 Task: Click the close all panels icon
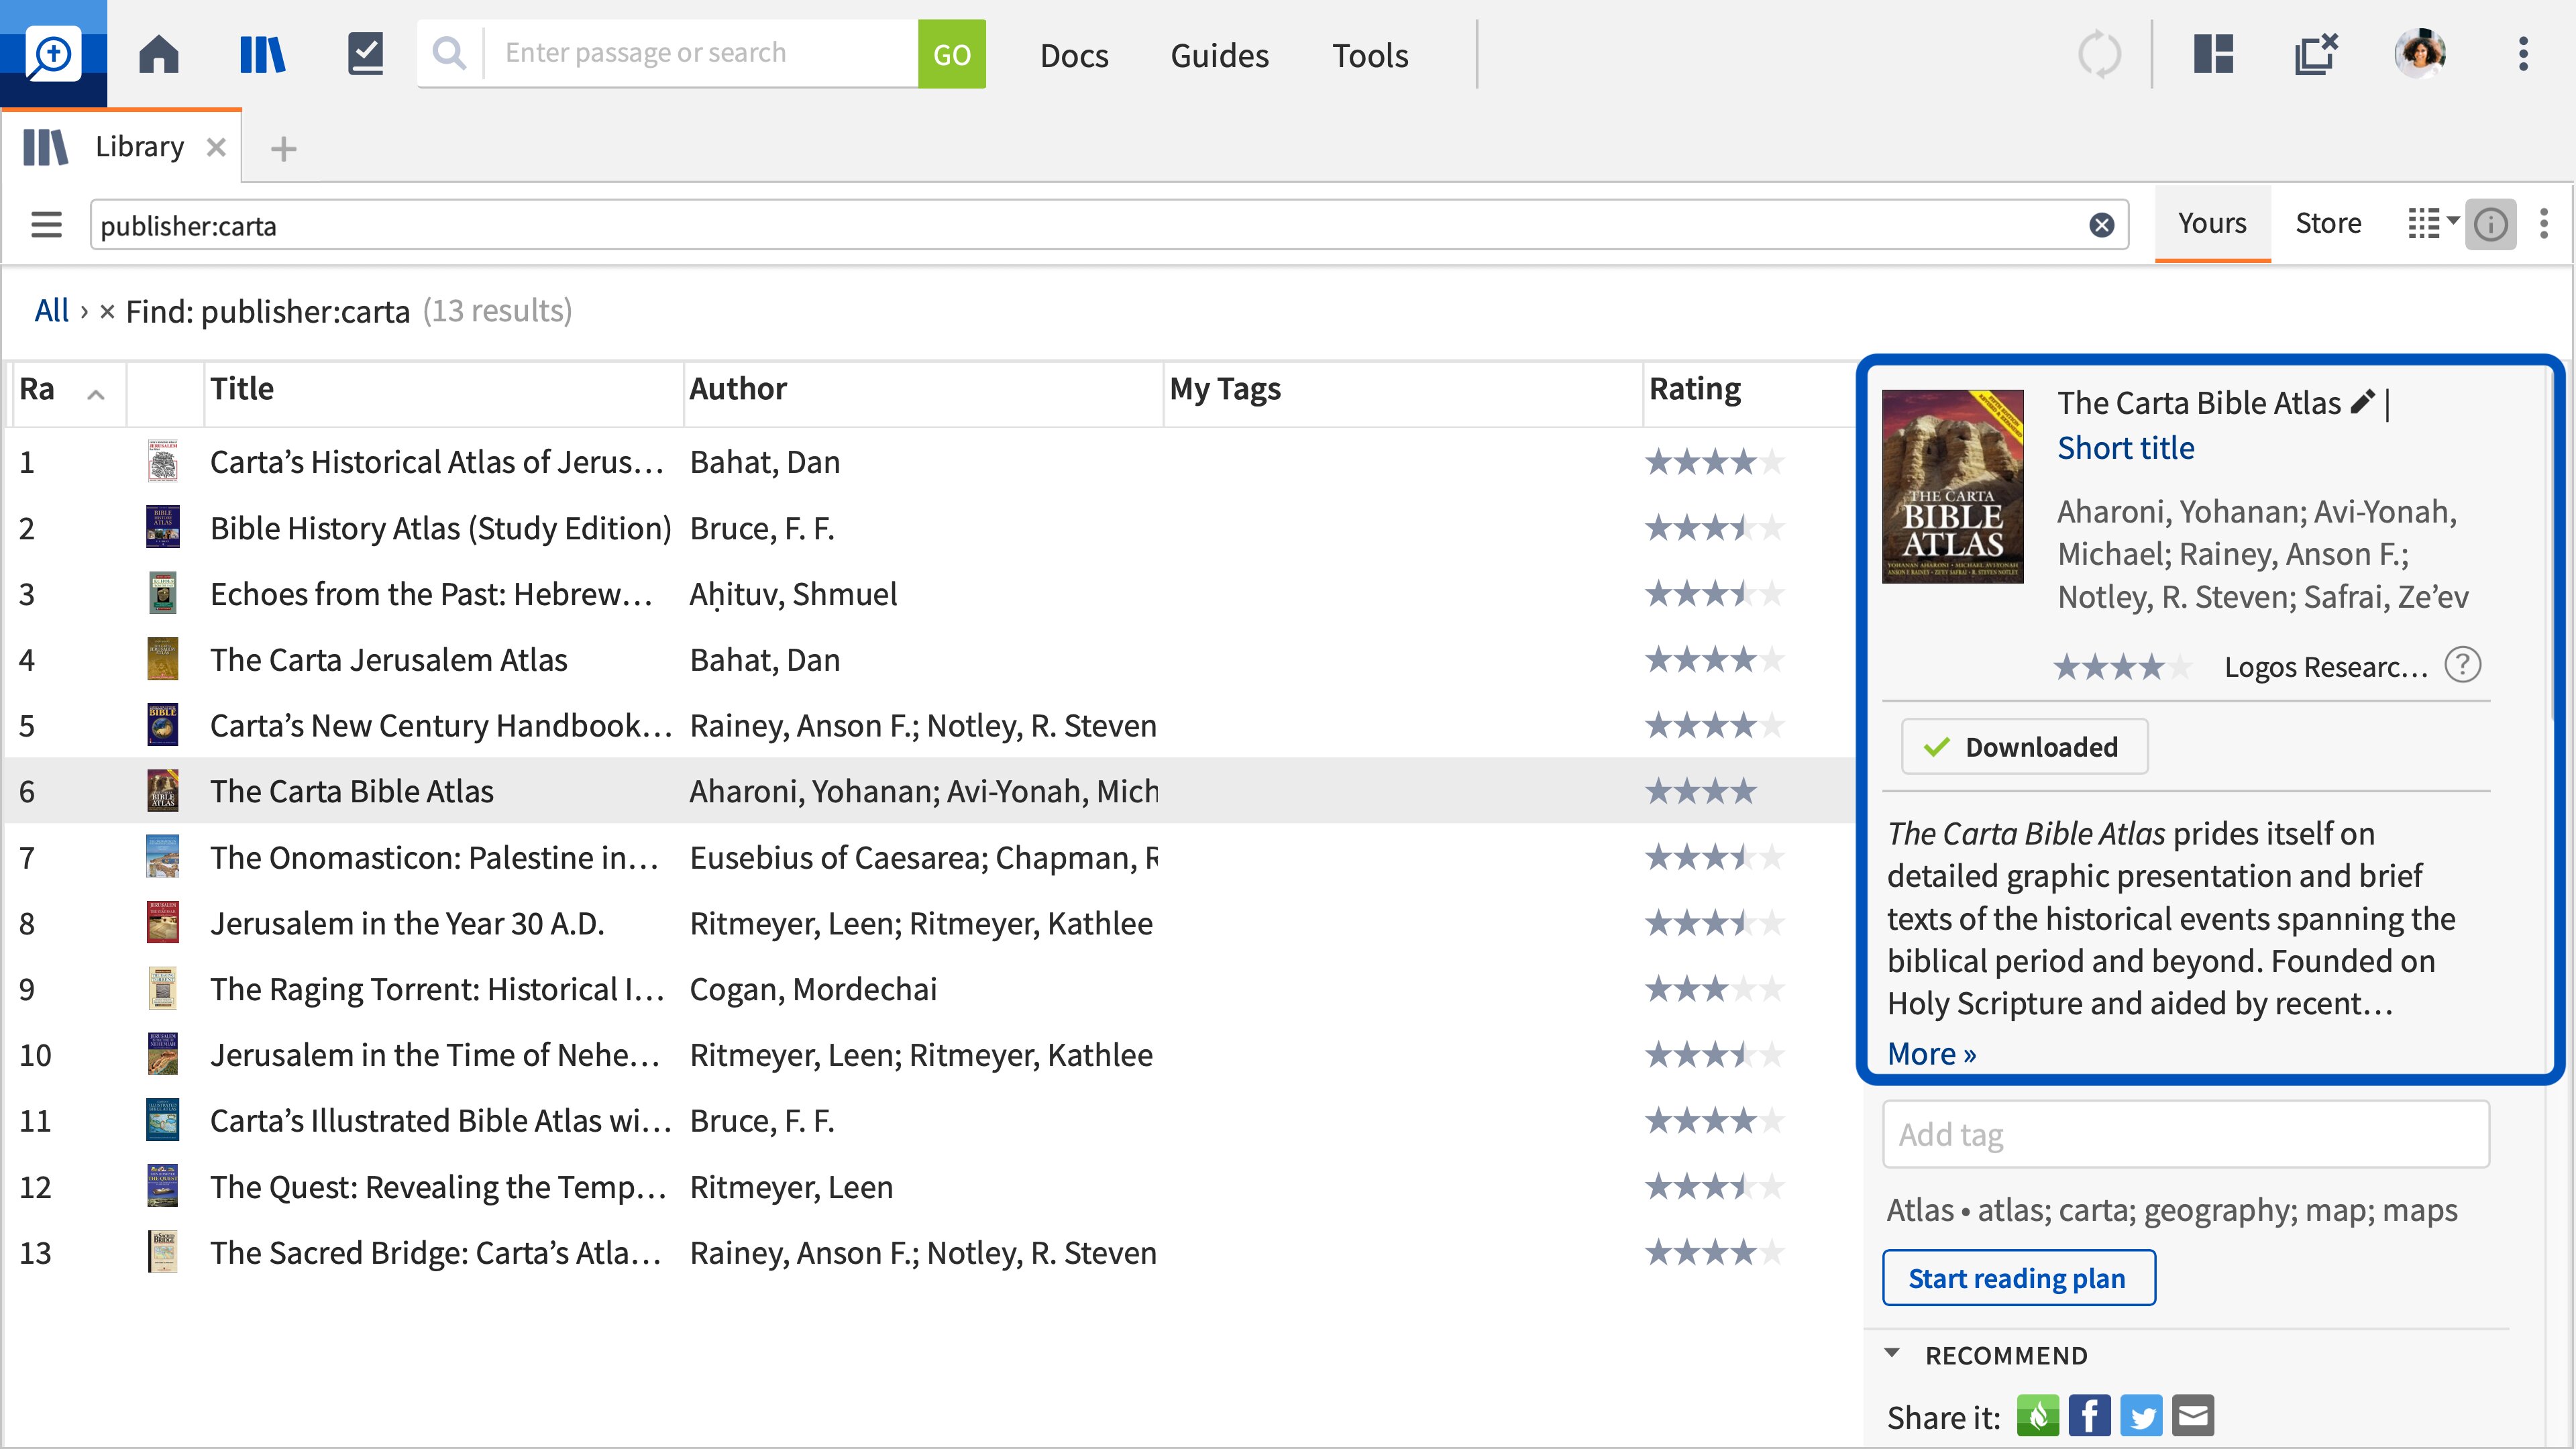[2316, 54]
